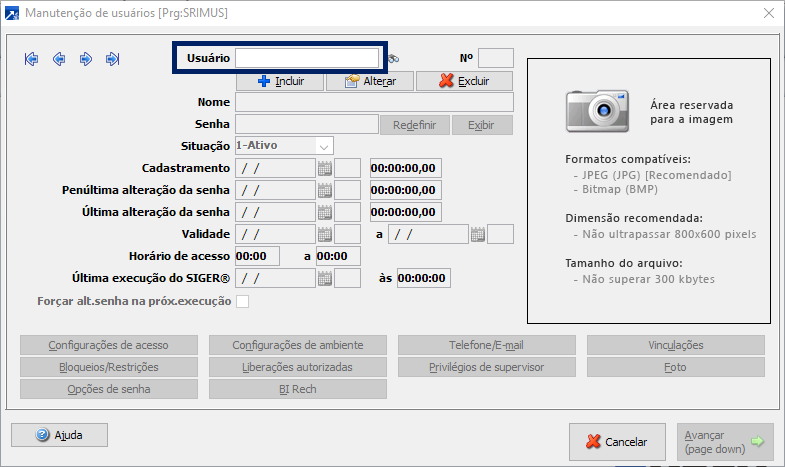This screenshot has width=785, height=467.
Task: Click Redefinir password button
Action: coord(415,125)
